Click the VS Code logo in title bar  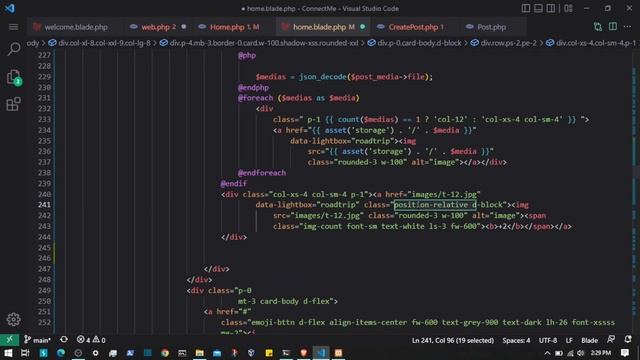coord(9,8)
